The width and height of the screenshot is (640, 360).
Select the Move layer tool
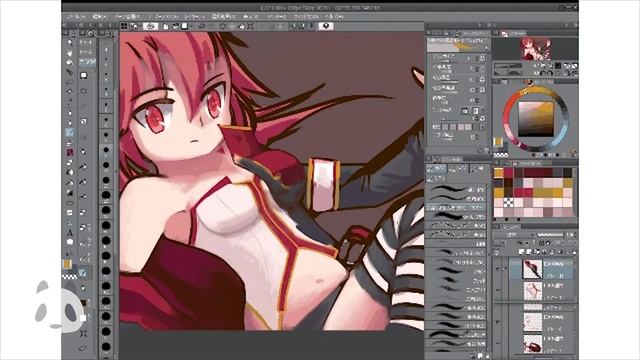(x=70, y=72)
